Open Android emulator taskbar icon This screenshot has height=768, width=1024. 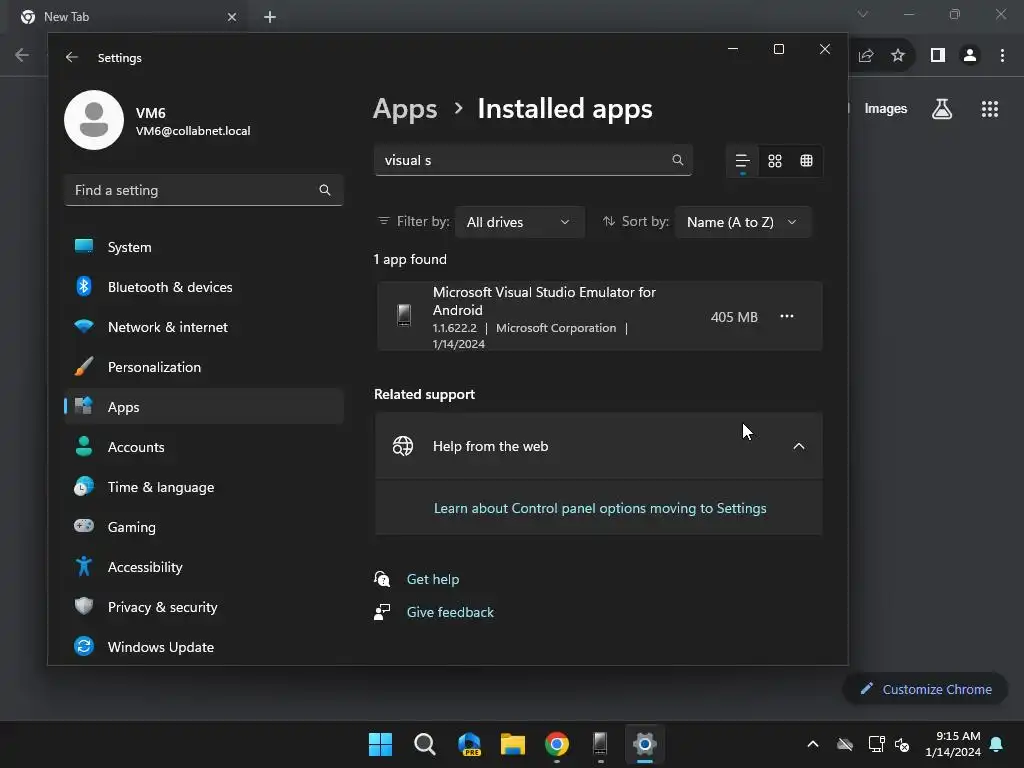[x=600, y=744]
